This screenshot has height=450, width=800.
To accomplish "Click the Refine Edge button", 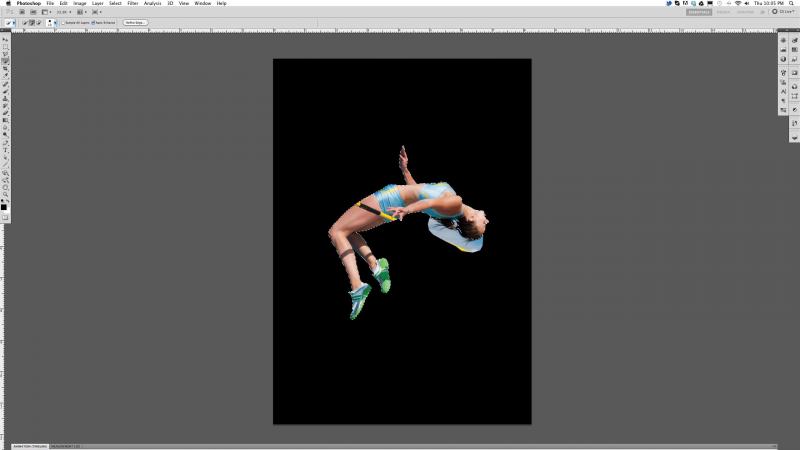I will tap(135, 21).
